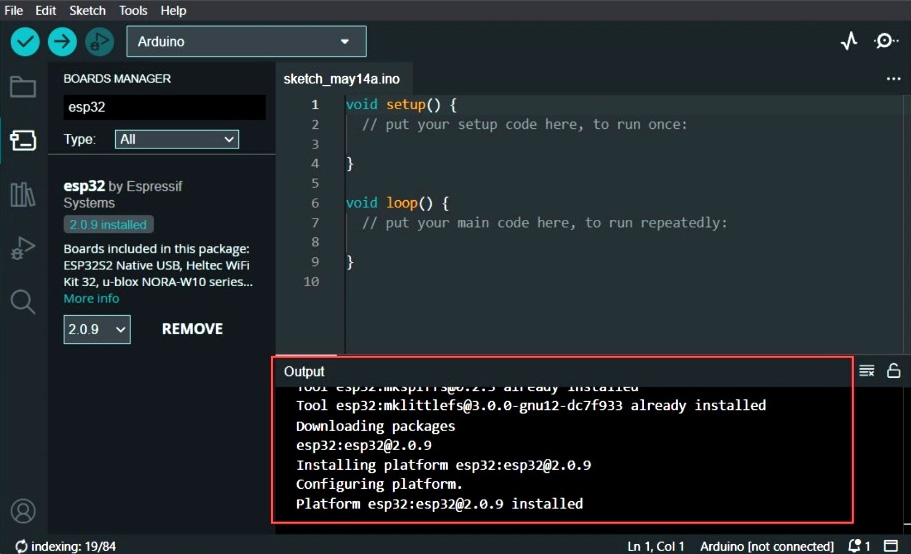Click the mklittlefs already installed output line
911x554 pixels.
click(531, 405)
